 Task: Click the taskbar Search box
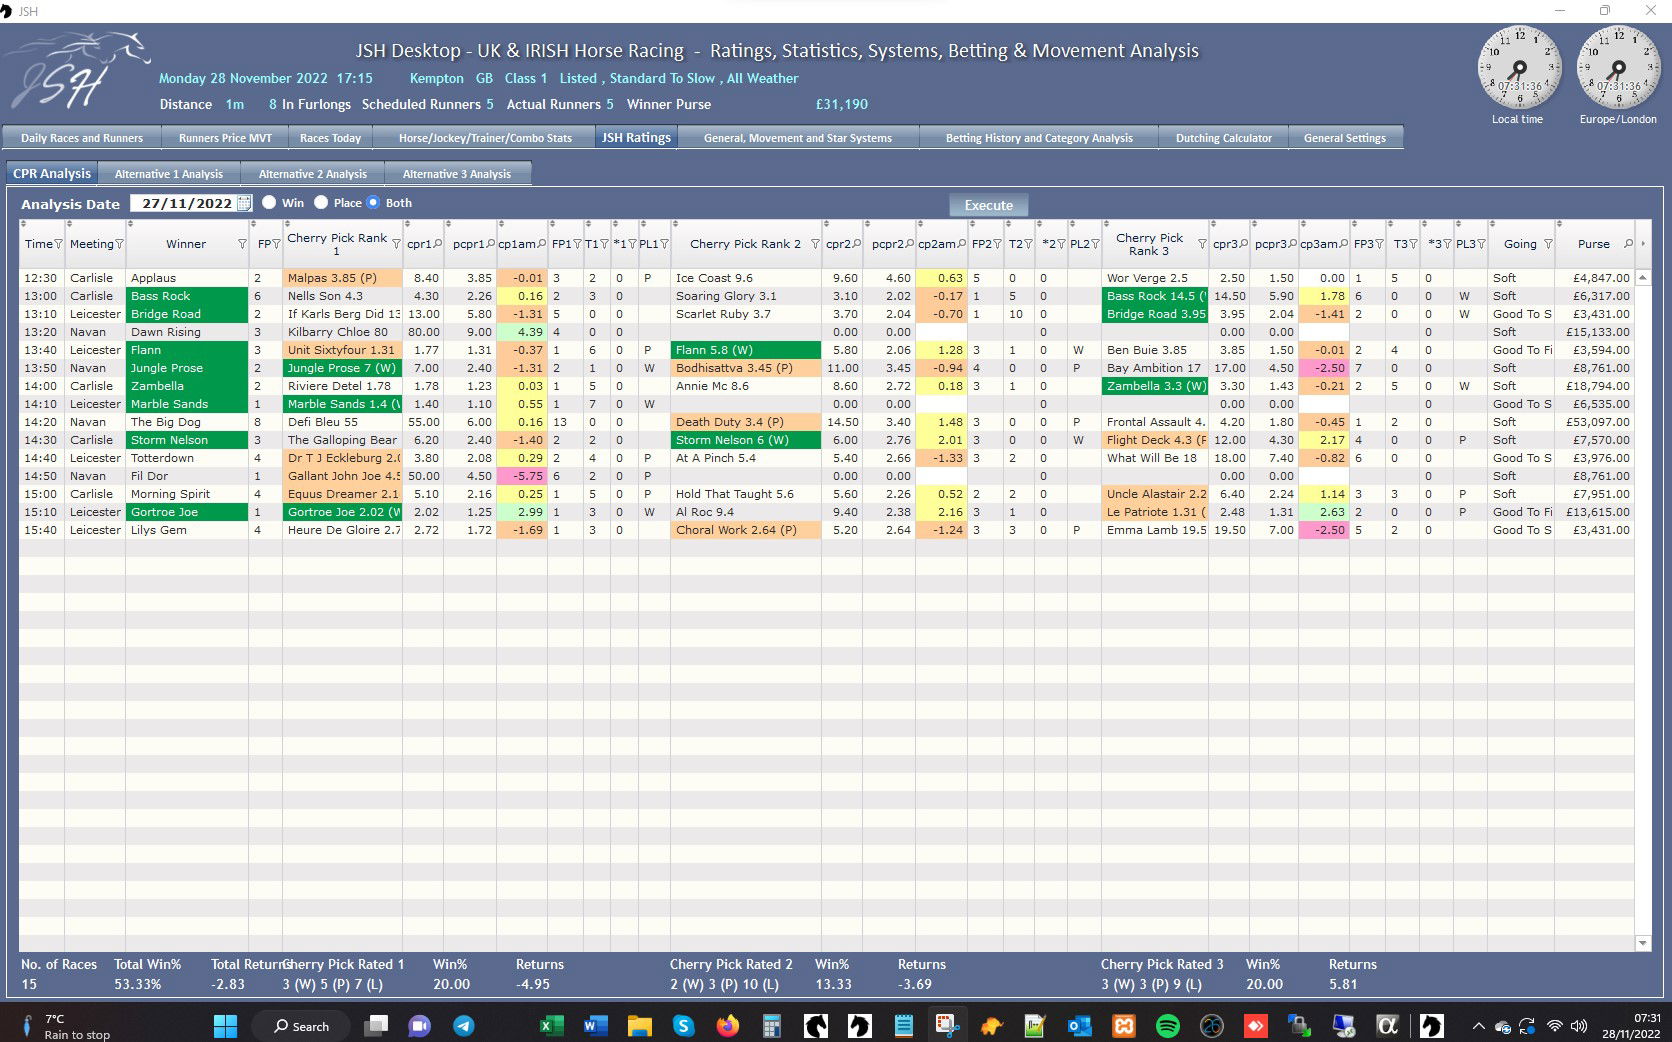pos(301,1026)
